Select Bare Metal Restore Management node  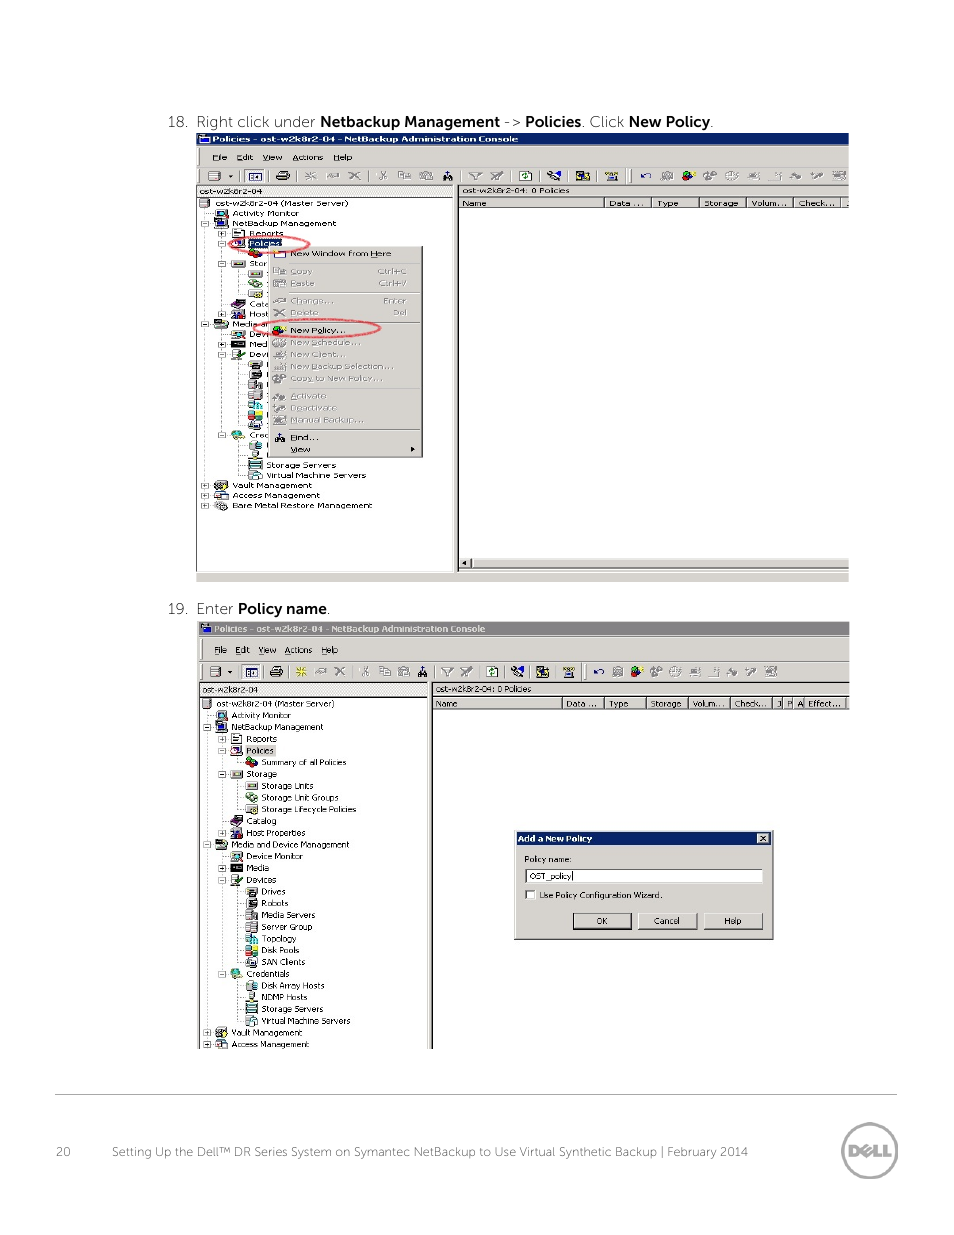click(x=302, y=506)
